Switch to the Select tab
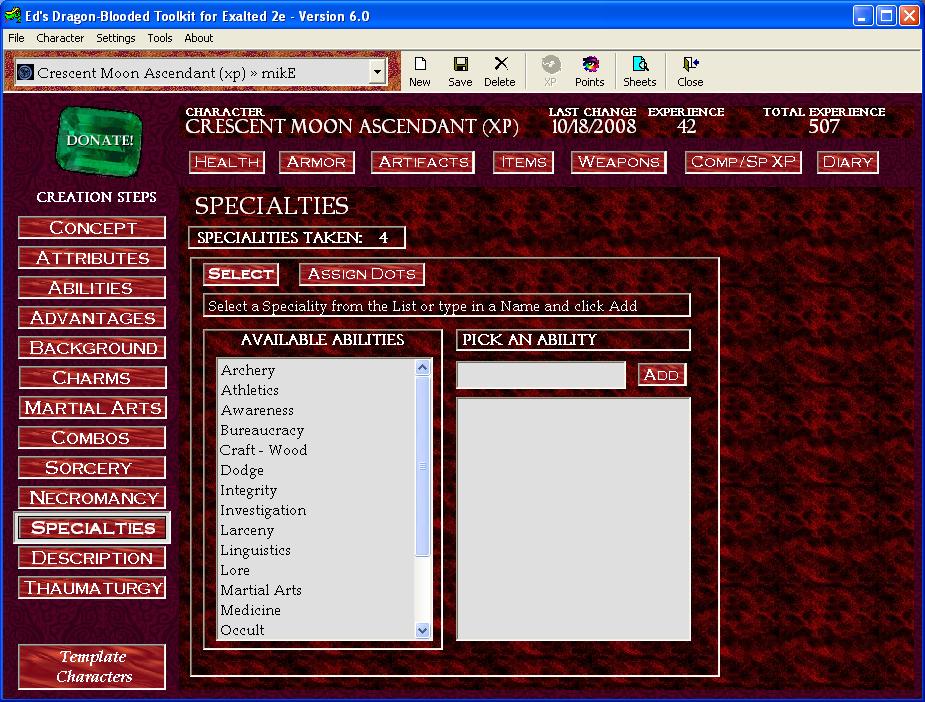This screenshot has height=702, width=925. [241, 274]
